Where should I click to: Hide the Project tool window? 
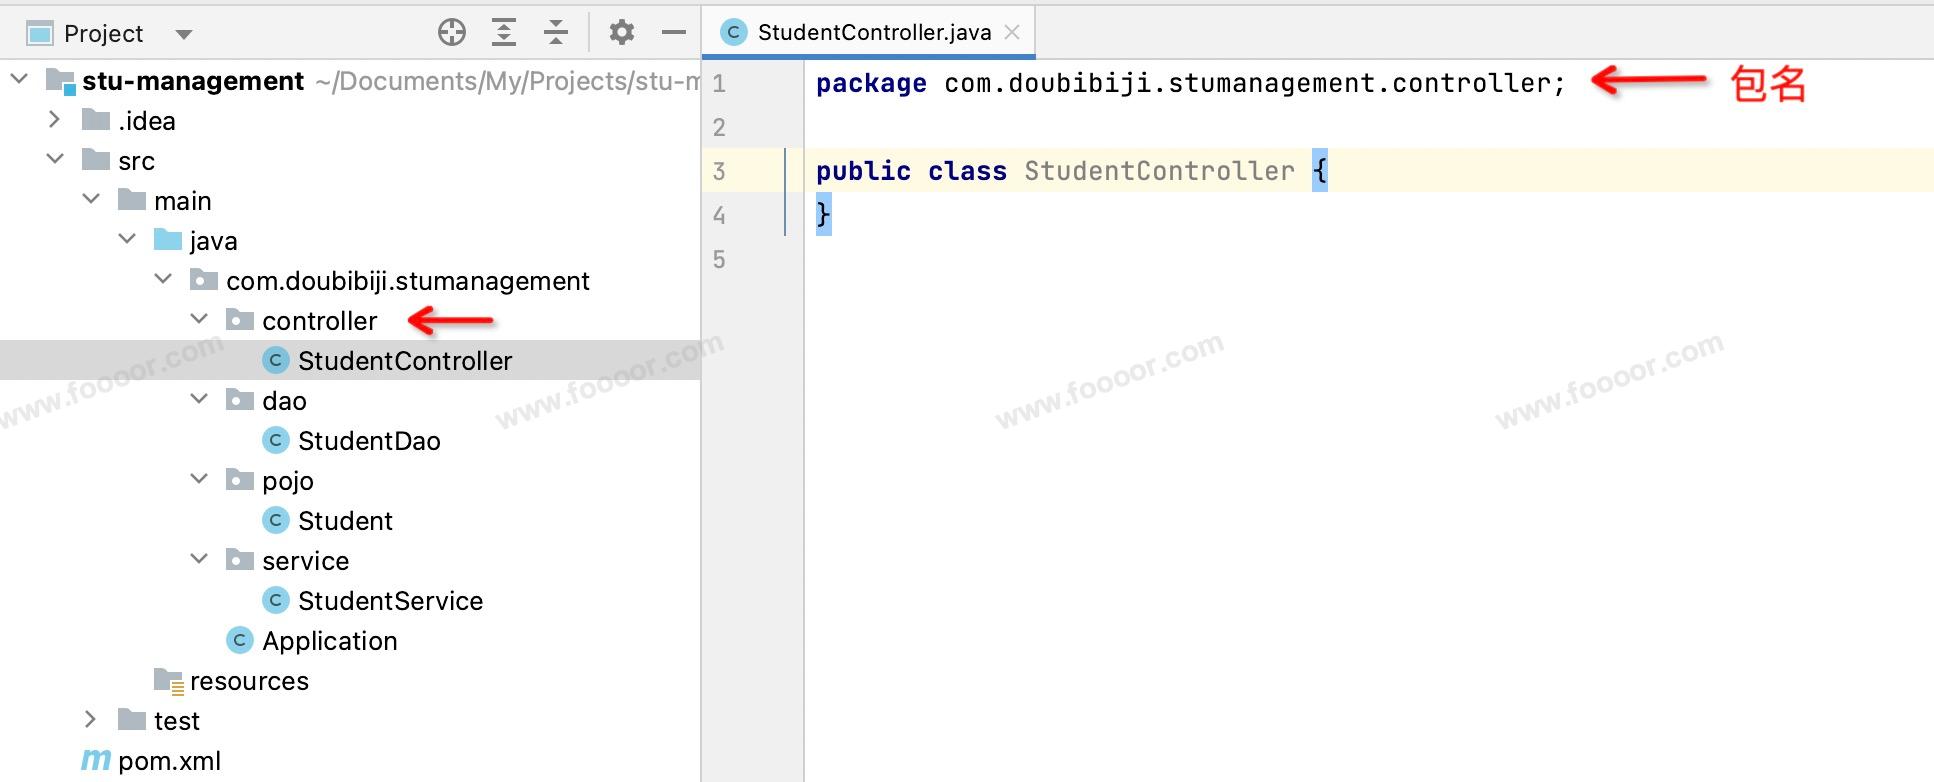pyautogui.click(x=674, y=33)
